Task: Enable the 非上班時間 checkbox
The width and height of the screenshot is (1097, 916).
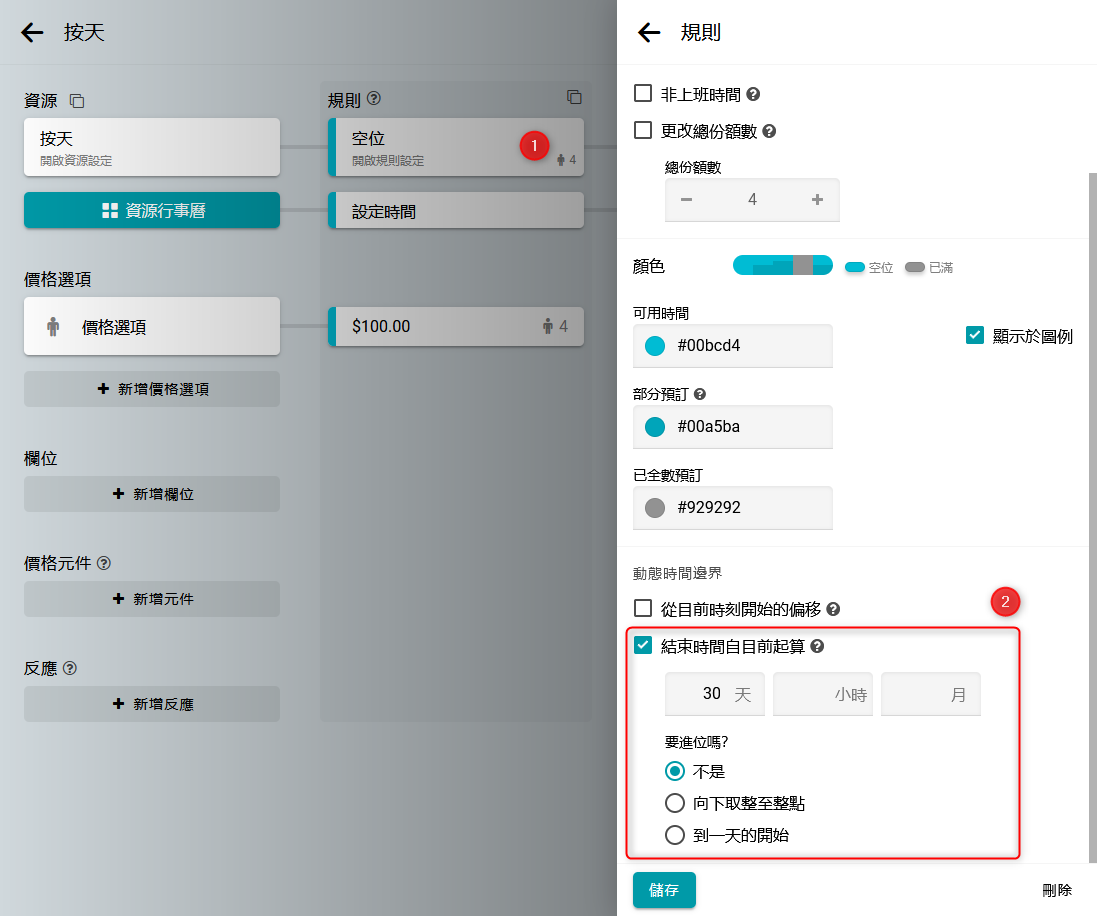Action: (x=644, y=94)
